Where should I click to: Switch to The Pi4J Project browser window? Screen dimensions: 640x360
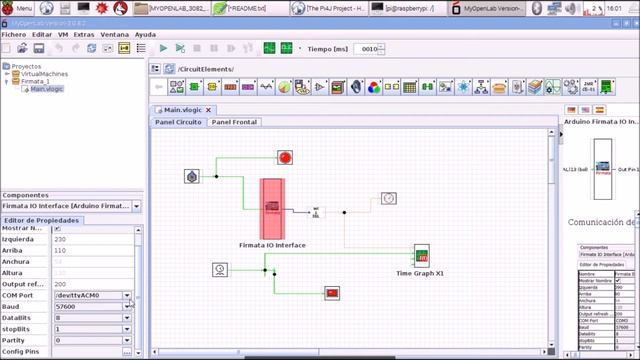[329, 8]
